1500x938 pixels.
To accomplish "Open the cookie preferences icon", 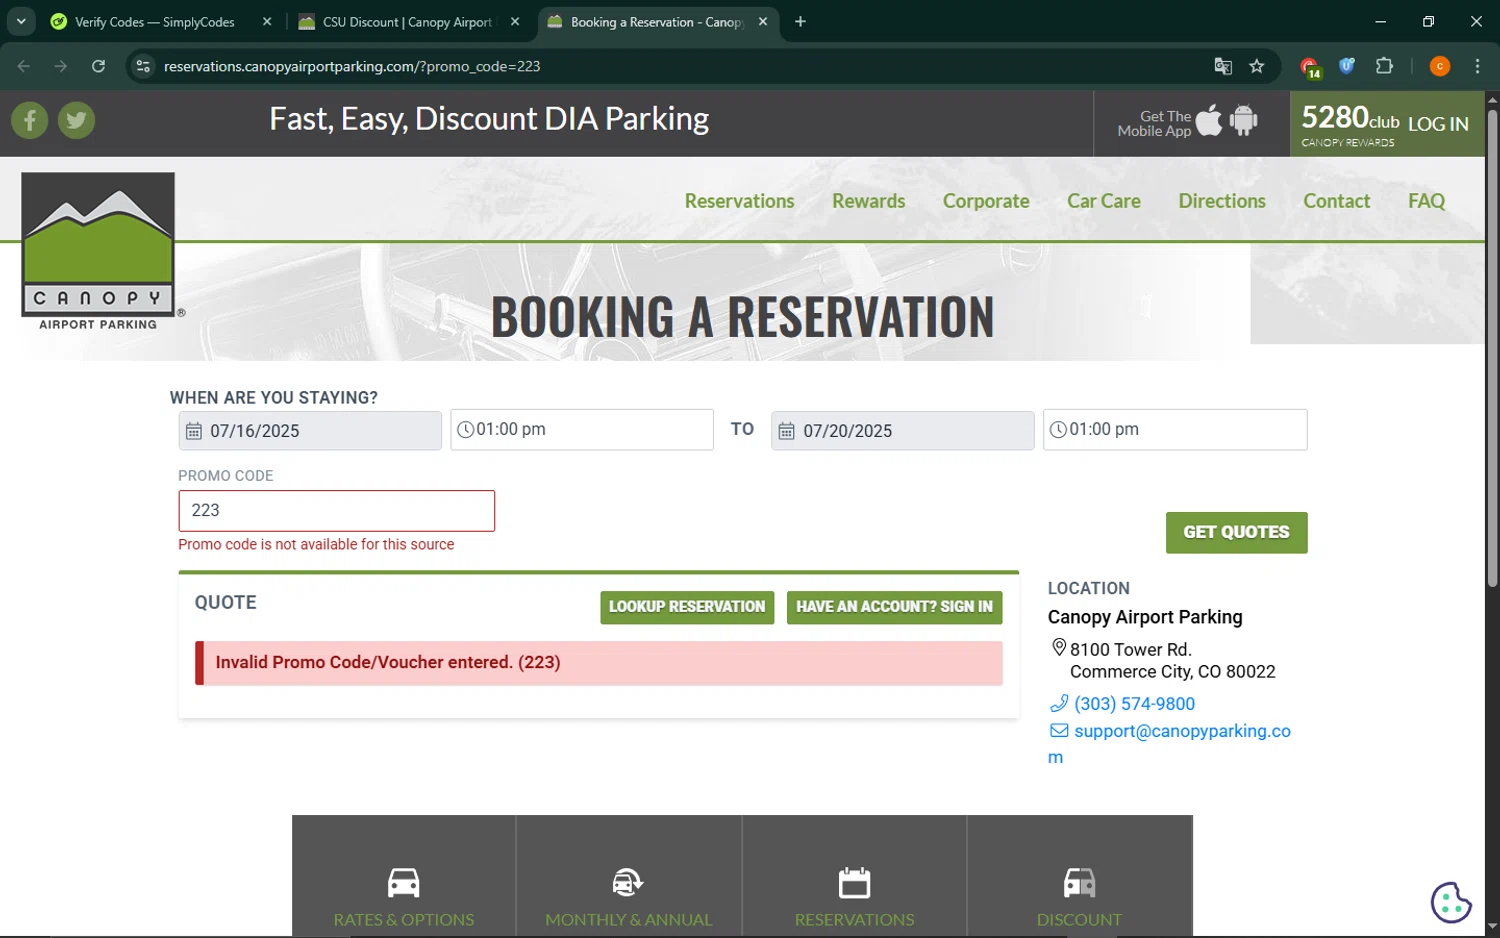I will (1450, 902).
